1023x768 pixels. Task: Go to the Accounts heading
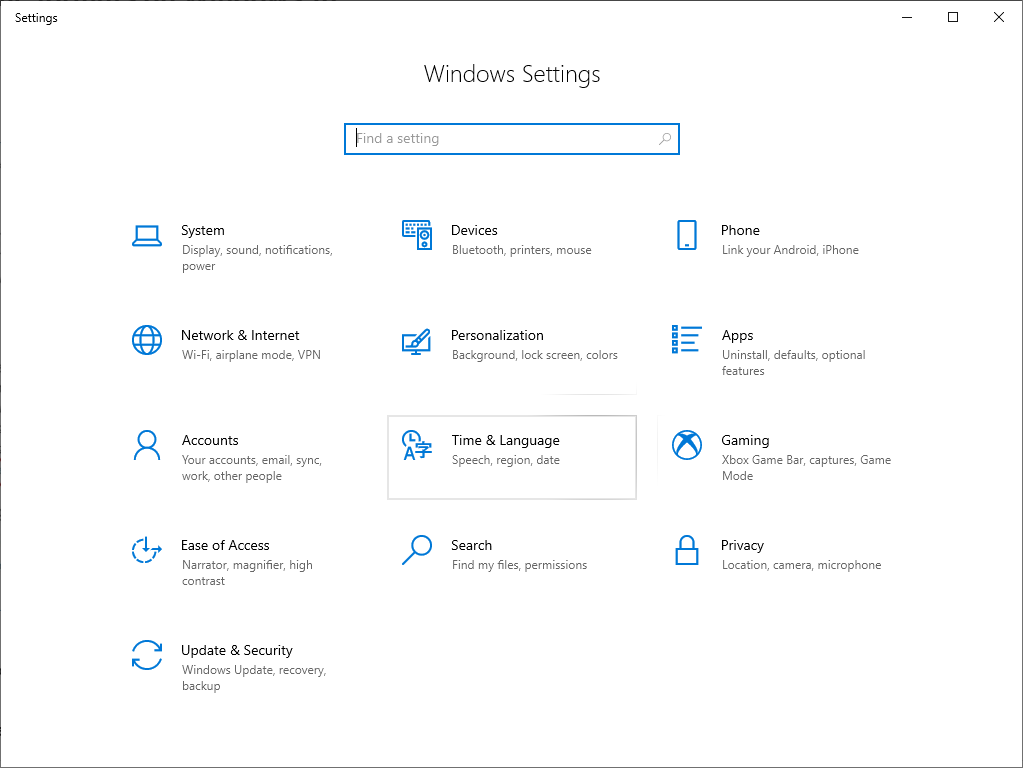[x=210, y=440]
